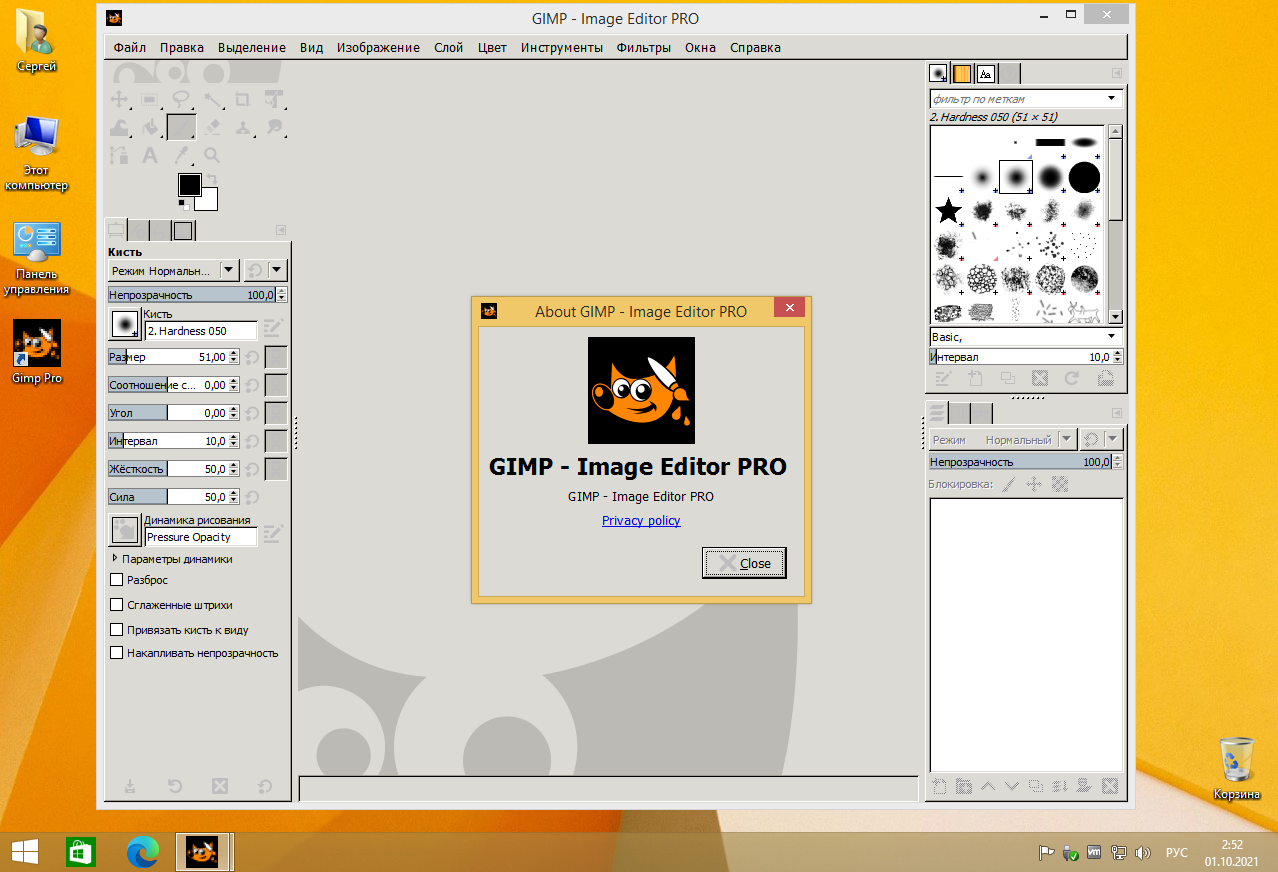Viewport: 1278px width, 872px height.
Task: Open the Basic brush tag dropdown
Action: click(x=1026, y=337)
